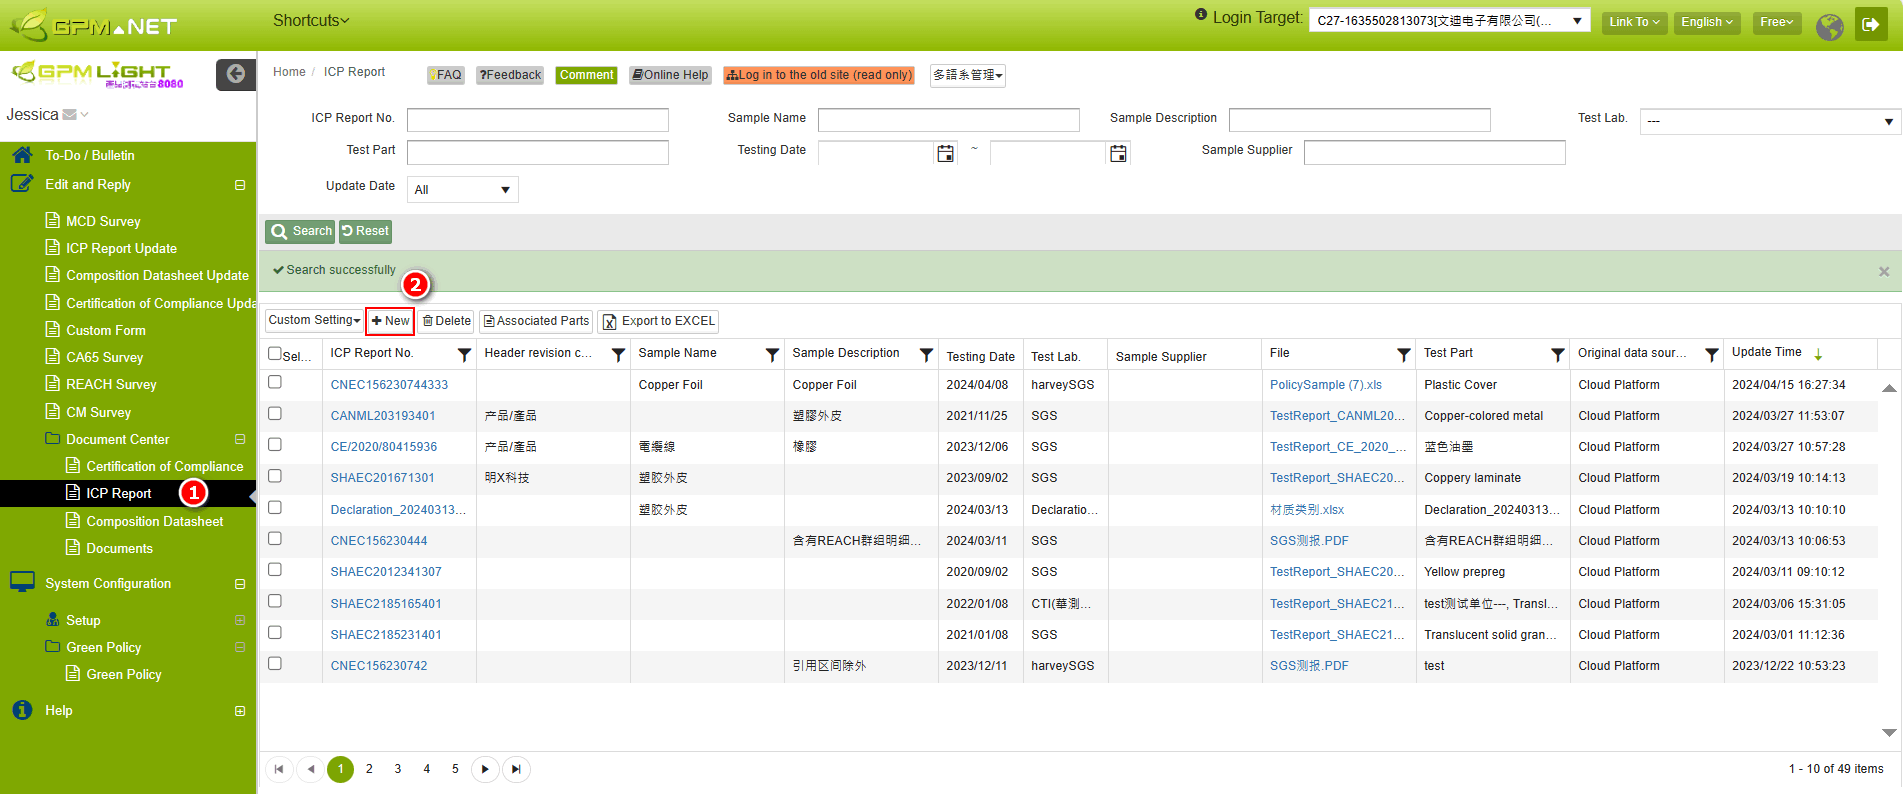1903x794 pixels.
Task: Go to previous page of results
Action: pyautogui.click(x=311, y=769)
